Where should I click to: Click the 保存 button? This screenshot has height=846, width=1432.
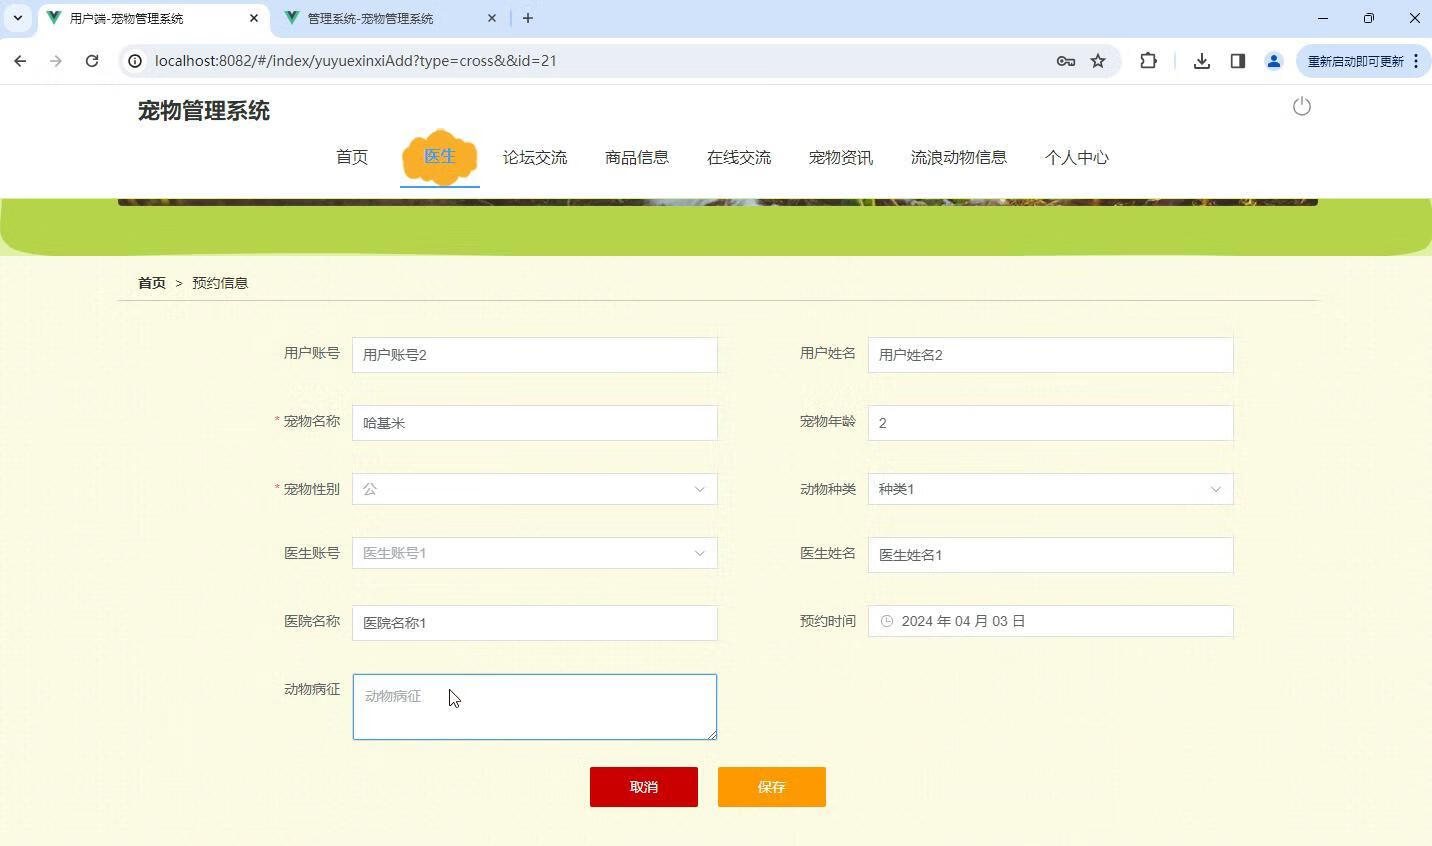(772, 787)
